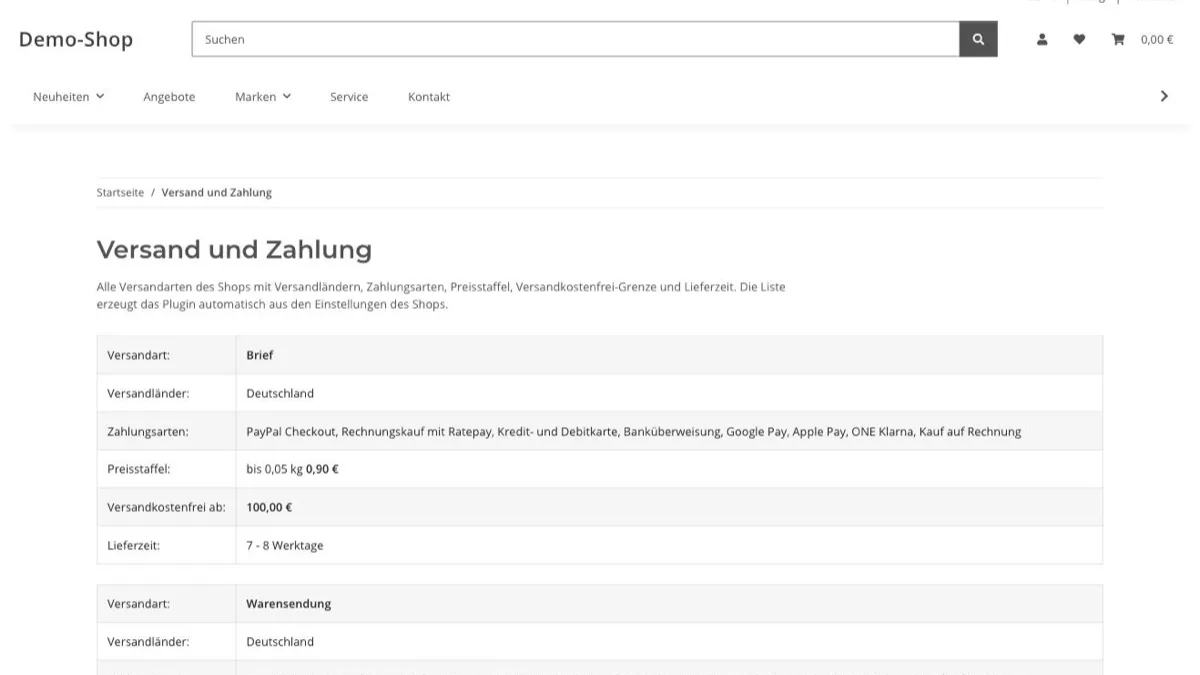Click the Versandkostenfrei ab label

click(x=166, y=507)
